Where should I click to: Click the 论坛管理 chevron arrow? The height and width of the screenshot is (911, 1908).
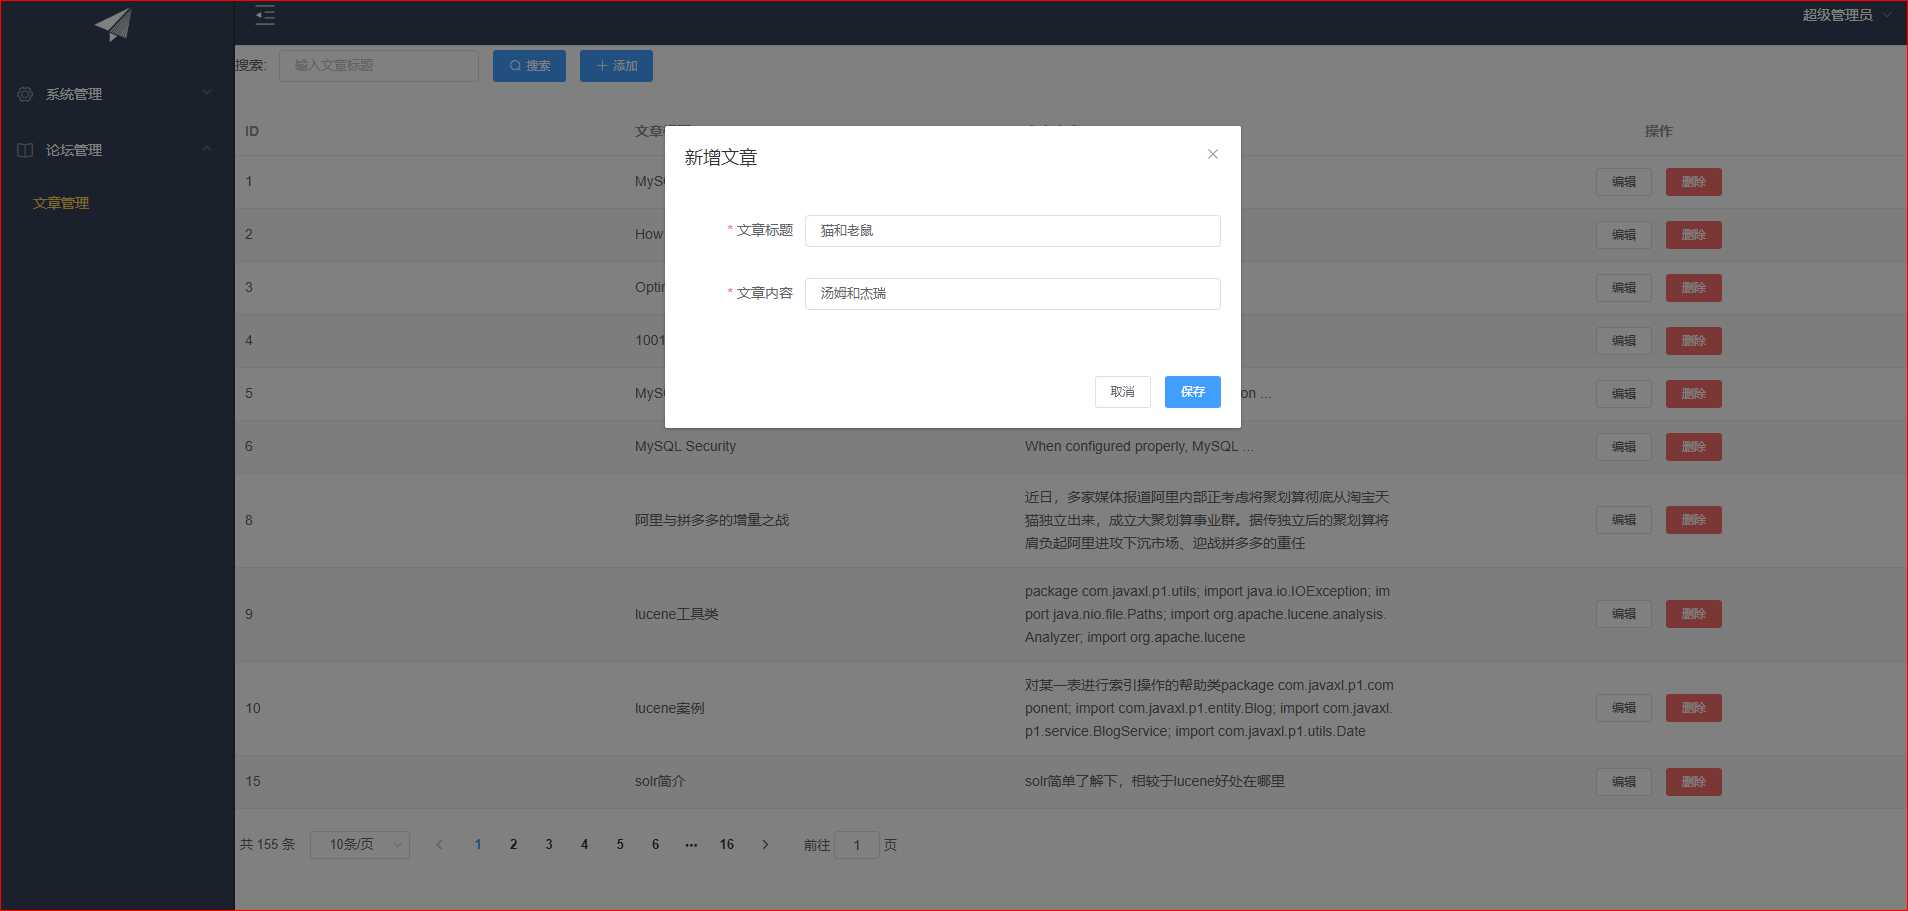[x=207, y=149]
